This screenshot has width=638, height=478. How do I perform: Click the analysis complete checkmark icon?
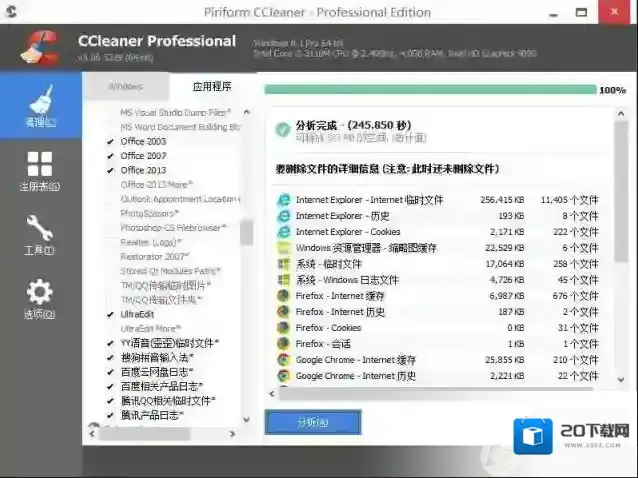(283, 130)
